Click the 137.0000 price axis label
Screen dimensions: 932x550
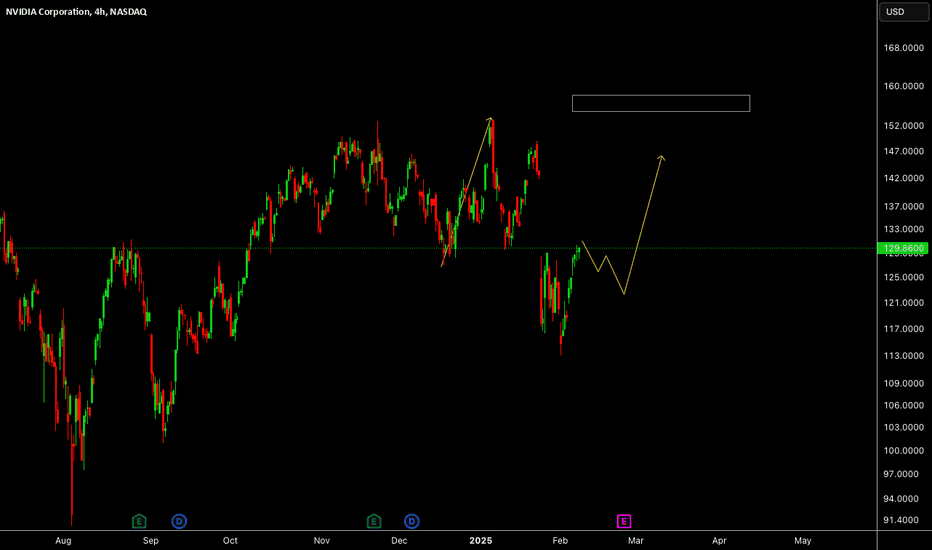(903, 206)
